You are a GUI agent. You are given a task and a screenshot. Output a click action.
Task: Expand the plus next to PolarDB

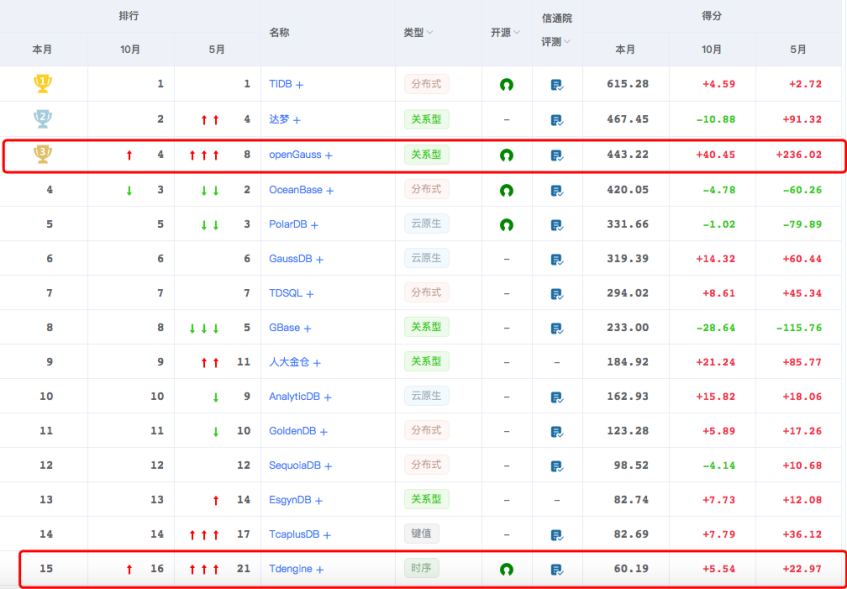click(x=314, y=225)
